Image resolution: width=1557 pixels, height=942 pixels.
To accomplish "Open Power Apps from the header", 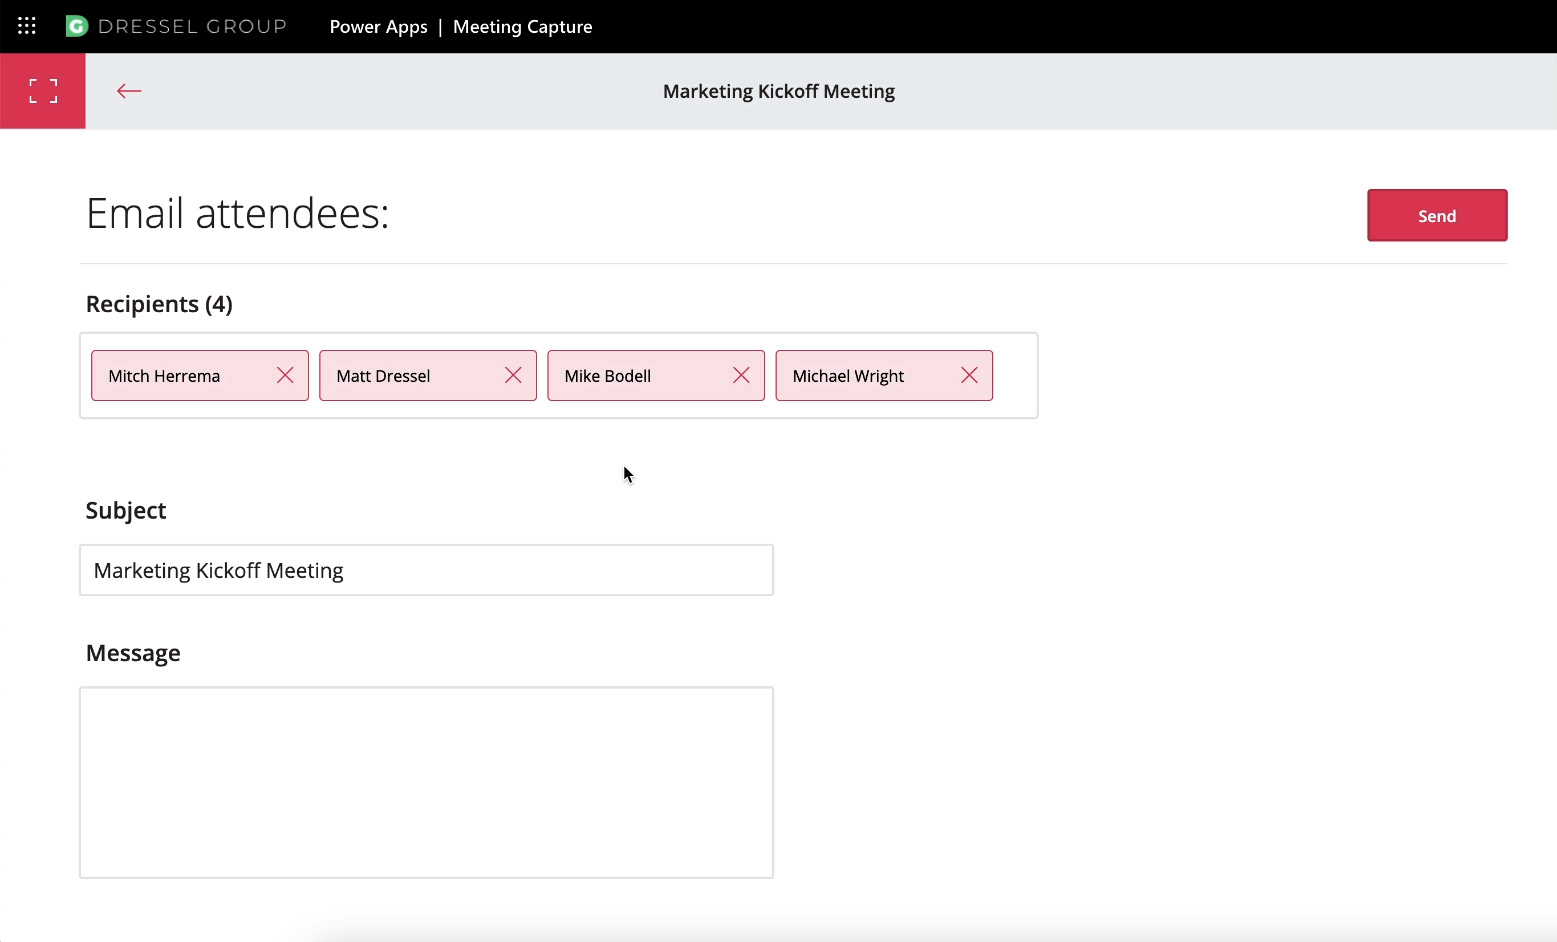I will pos(378,27).
